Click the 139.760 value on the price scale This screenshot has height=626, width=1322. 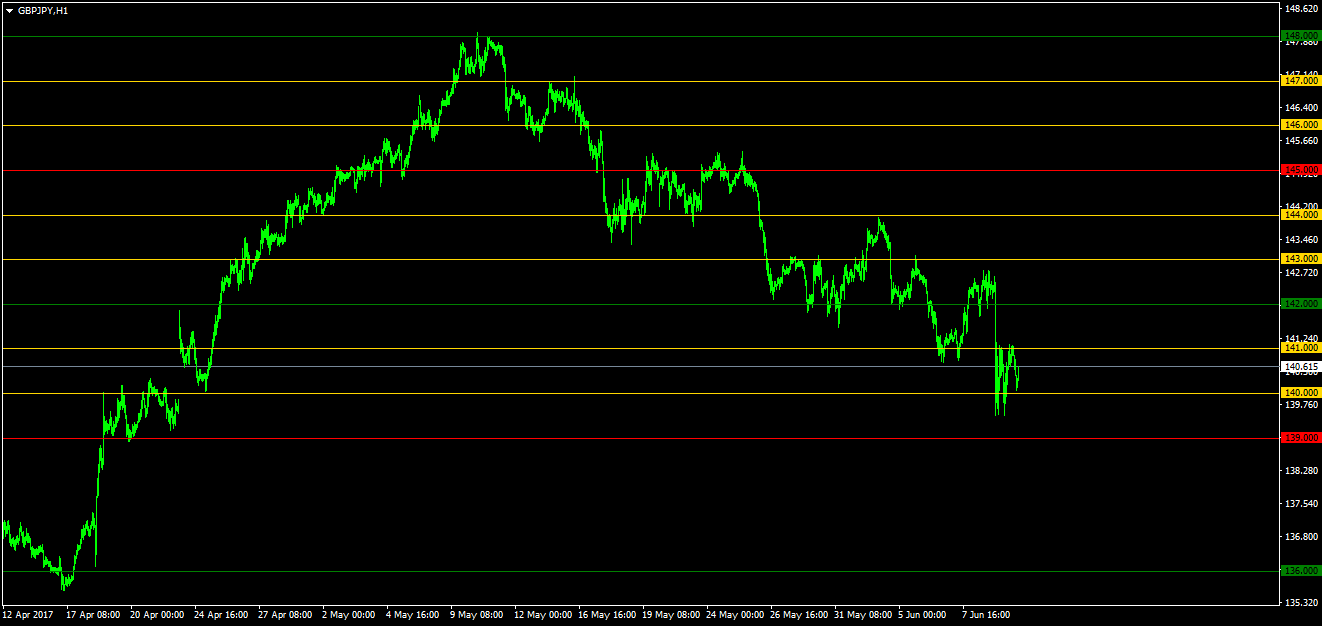tap(1301, 405)
